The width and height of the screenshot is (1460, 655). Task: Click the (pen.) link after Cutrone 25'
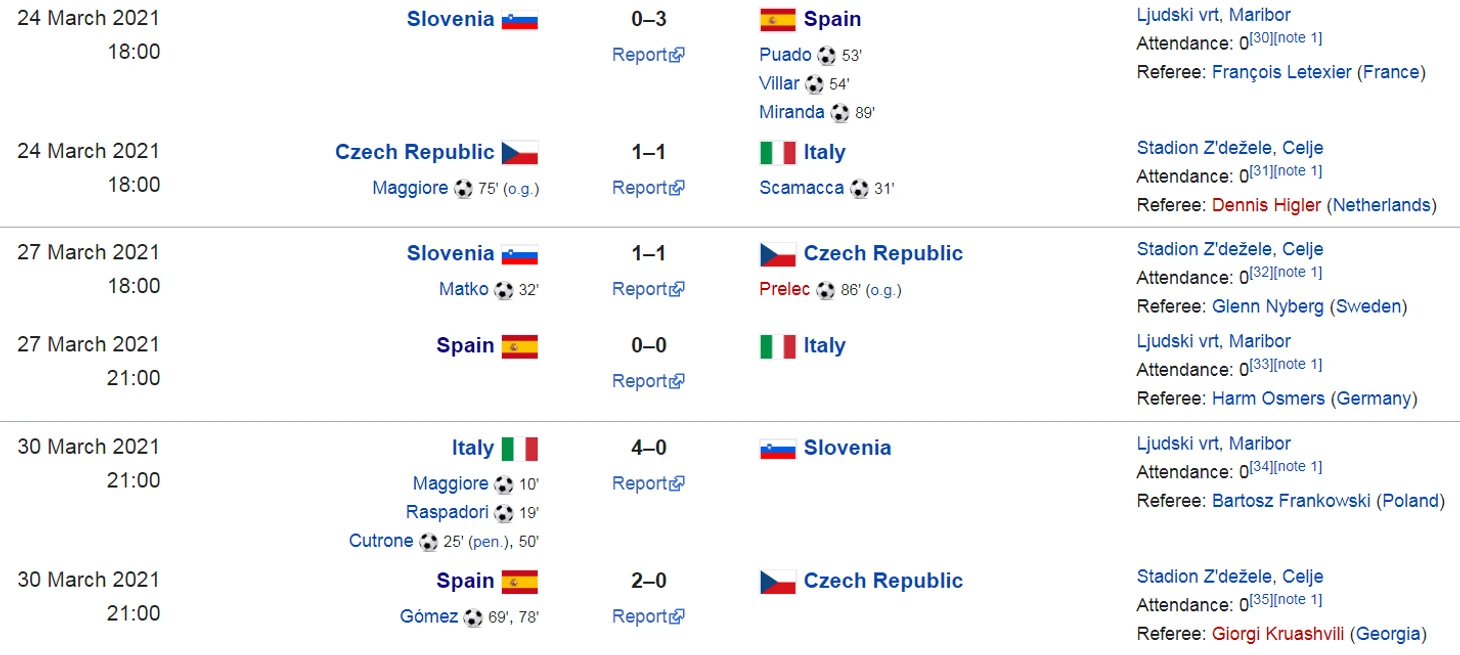(x=490, y=542)
